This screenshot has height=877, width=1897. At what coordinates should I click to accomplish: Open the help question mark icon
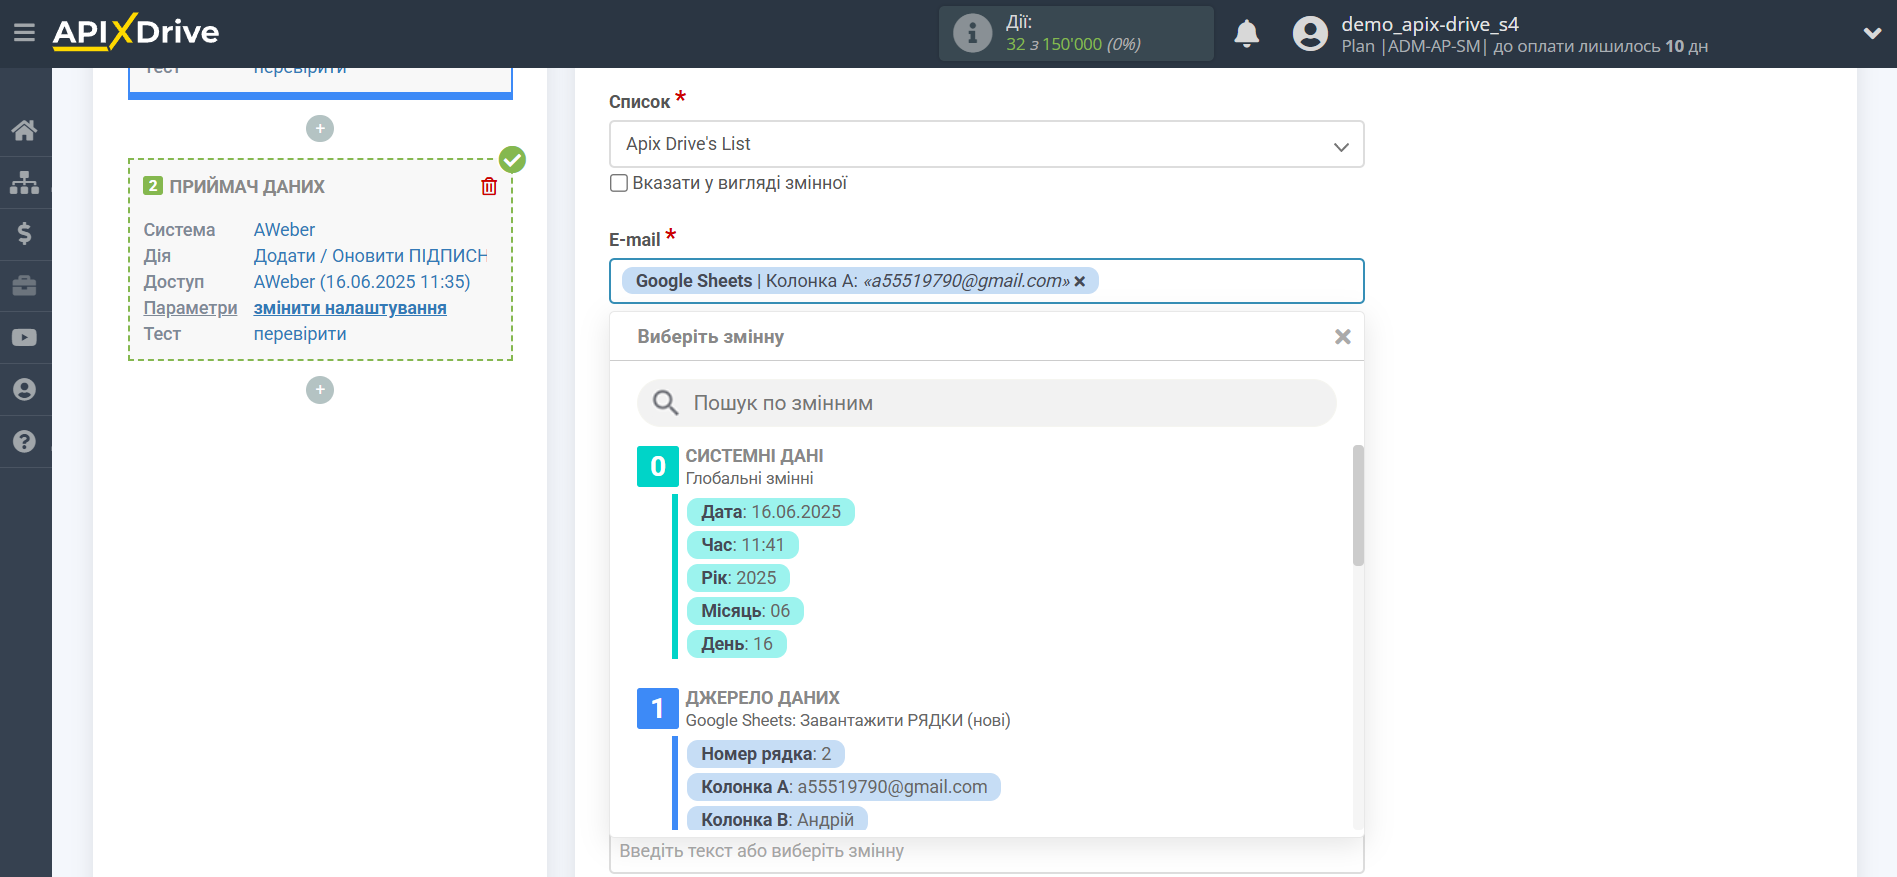[25, 442]
